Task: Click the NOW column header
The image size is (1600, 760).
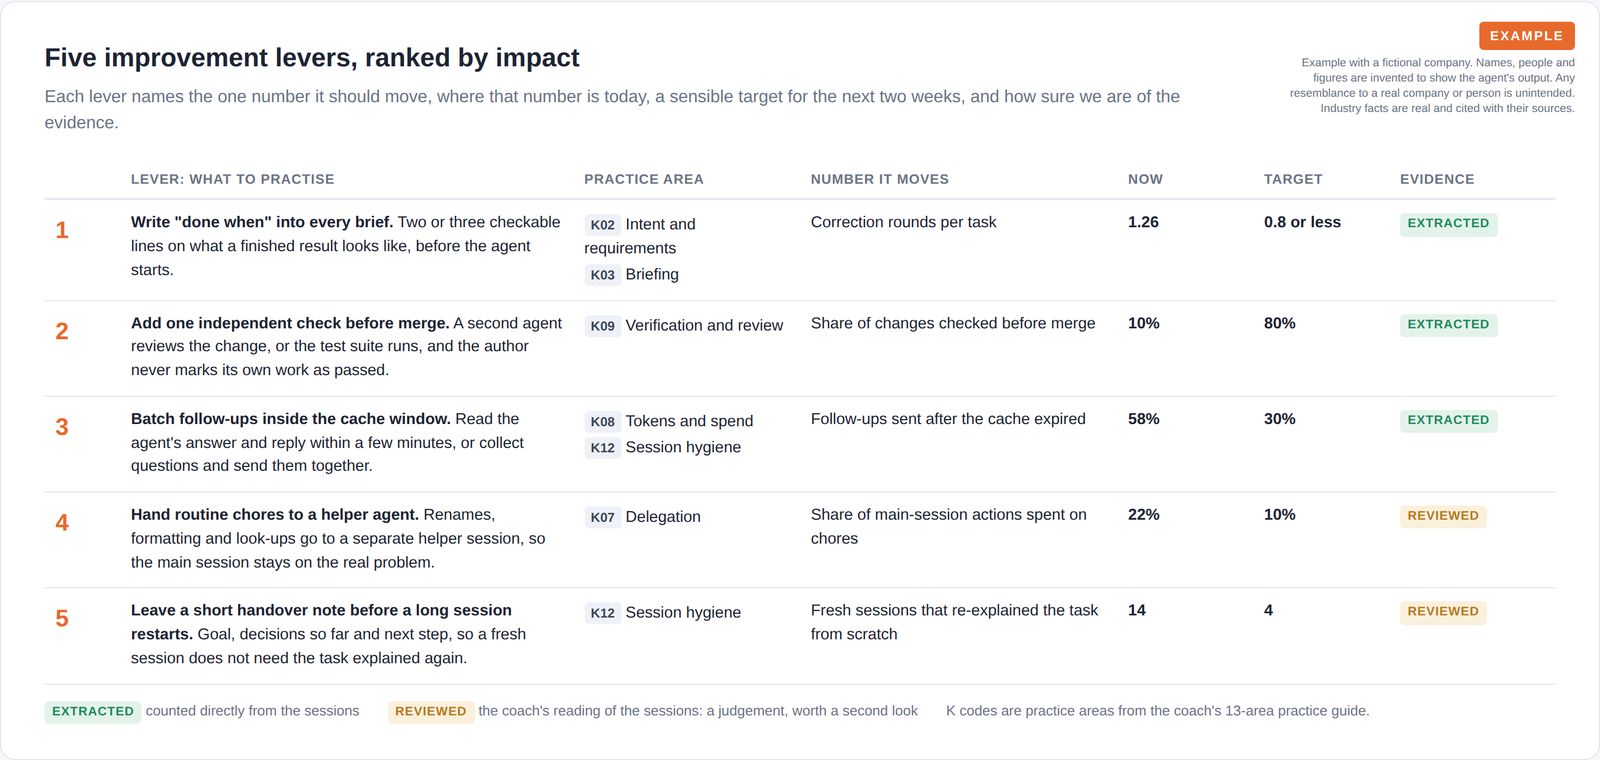Action: [1145, 179]
